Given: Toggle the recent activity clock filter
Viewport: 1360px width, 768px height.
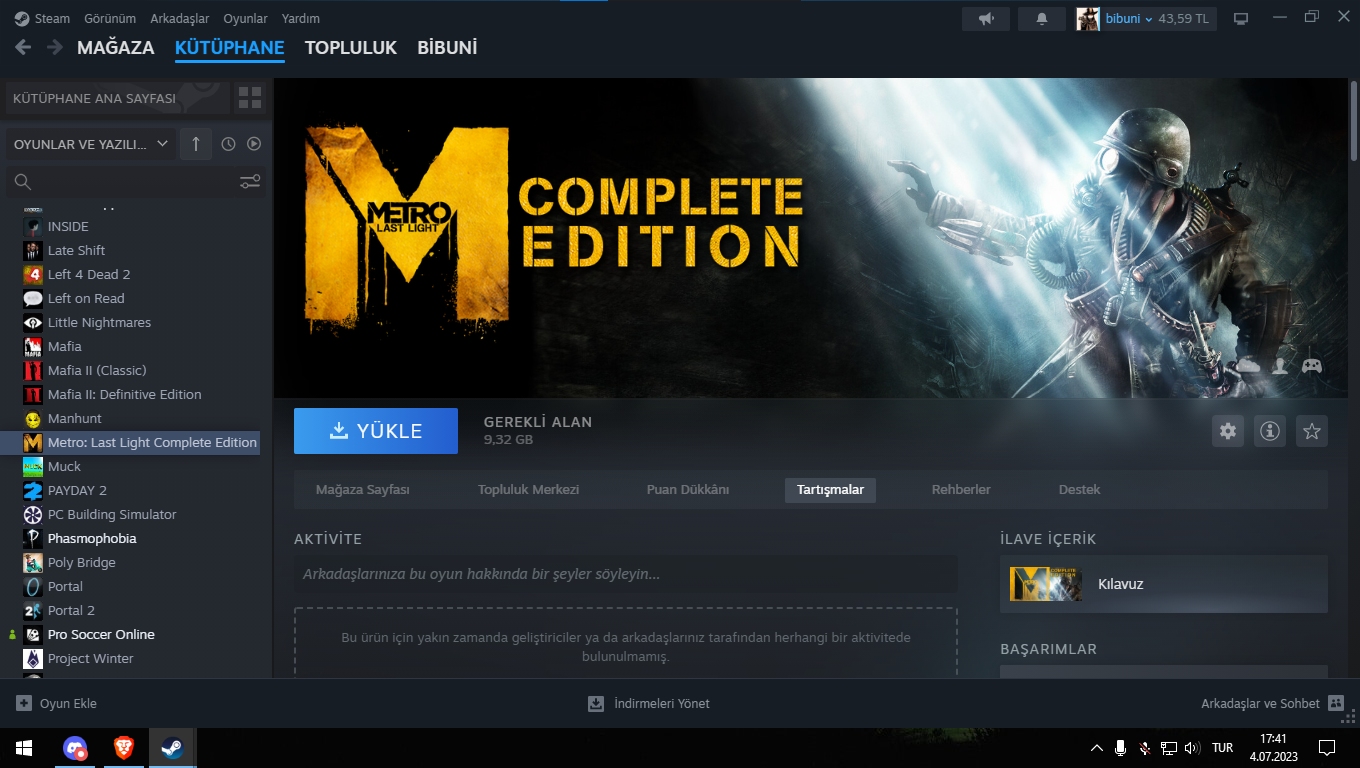Looking at the screenshot, I should tap(228, 144).
